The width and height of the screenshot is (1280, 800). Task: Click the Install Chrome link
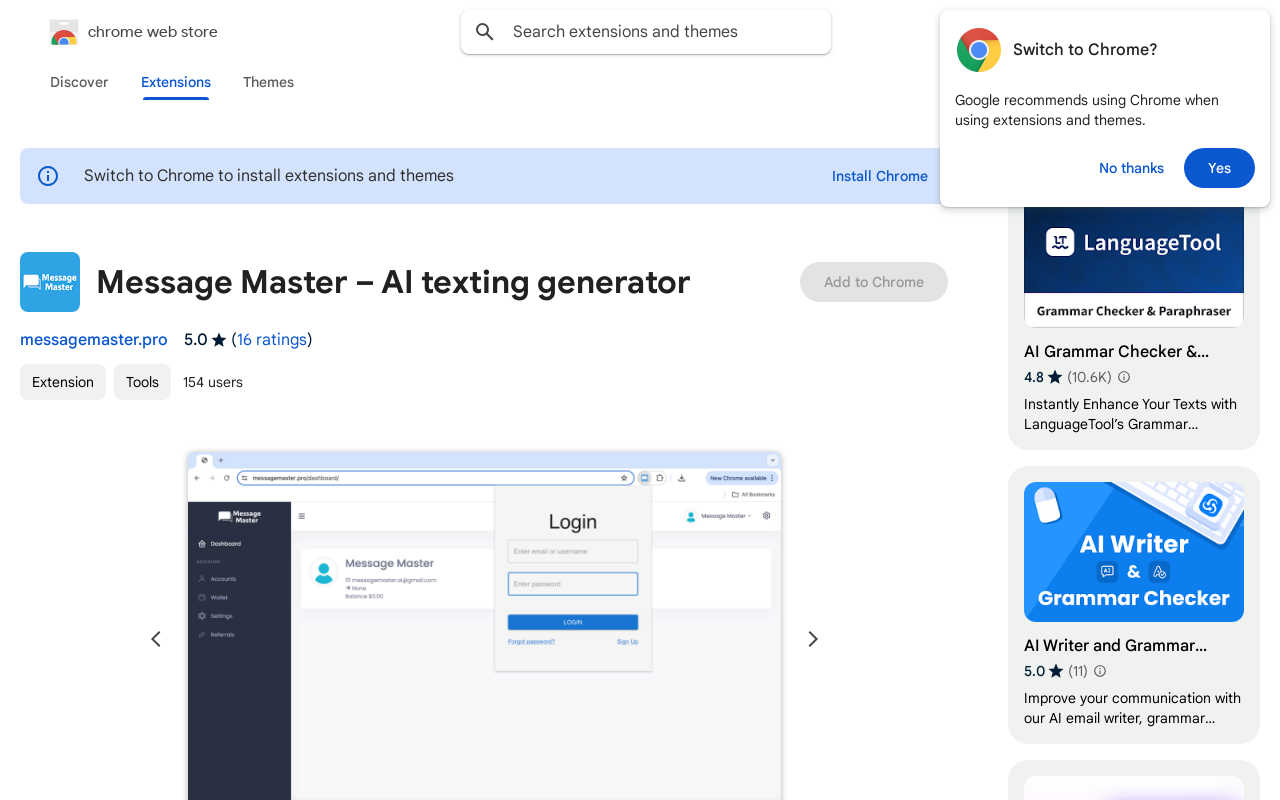[879, 176]
